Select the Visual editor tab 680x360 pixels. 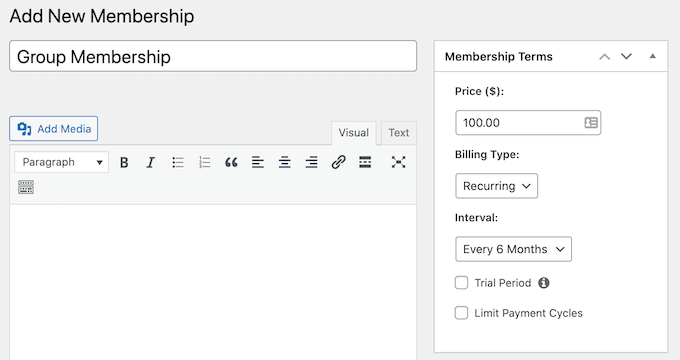click(x=354, y=133)
